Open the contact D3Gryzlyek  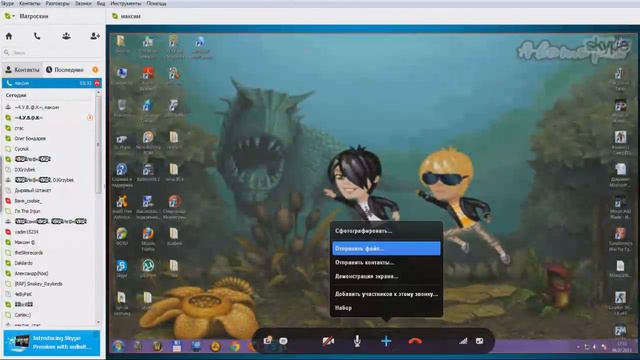49,169
